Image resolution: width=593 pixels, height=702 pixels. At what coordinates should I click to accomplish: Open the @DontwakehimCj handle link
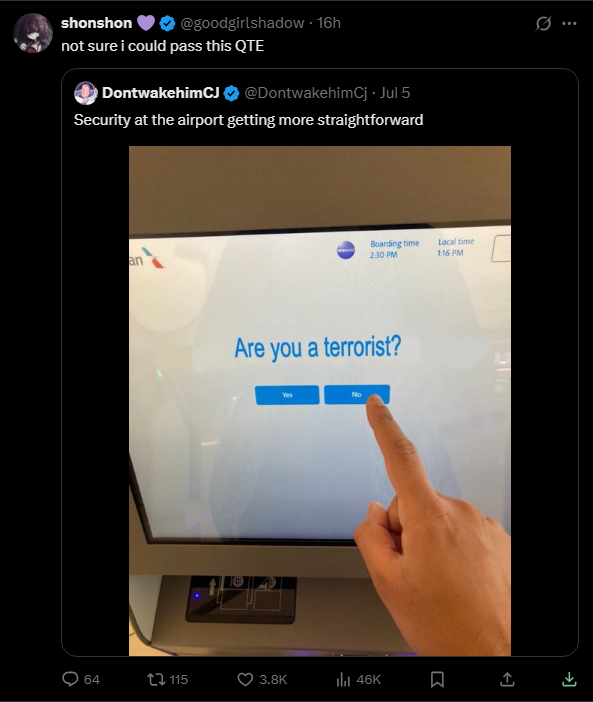tap(306, 93)
